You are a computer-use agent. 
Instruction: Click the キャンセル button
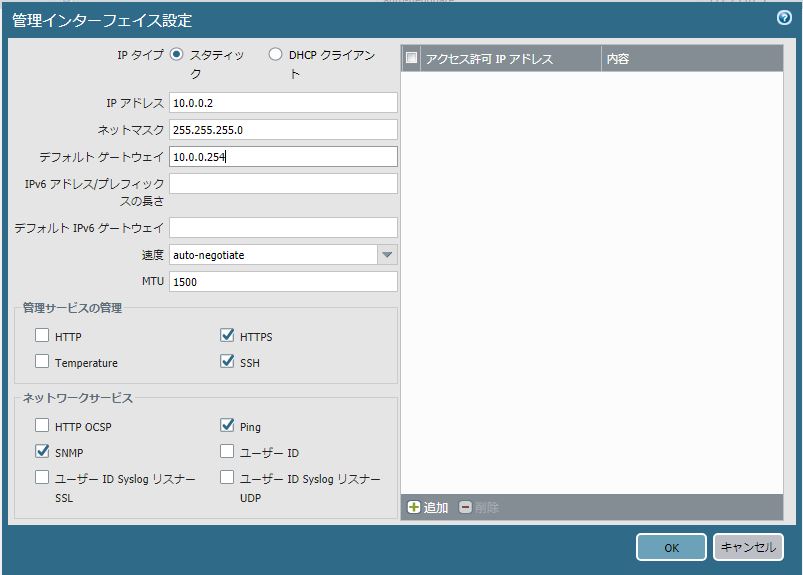[747, 547]
